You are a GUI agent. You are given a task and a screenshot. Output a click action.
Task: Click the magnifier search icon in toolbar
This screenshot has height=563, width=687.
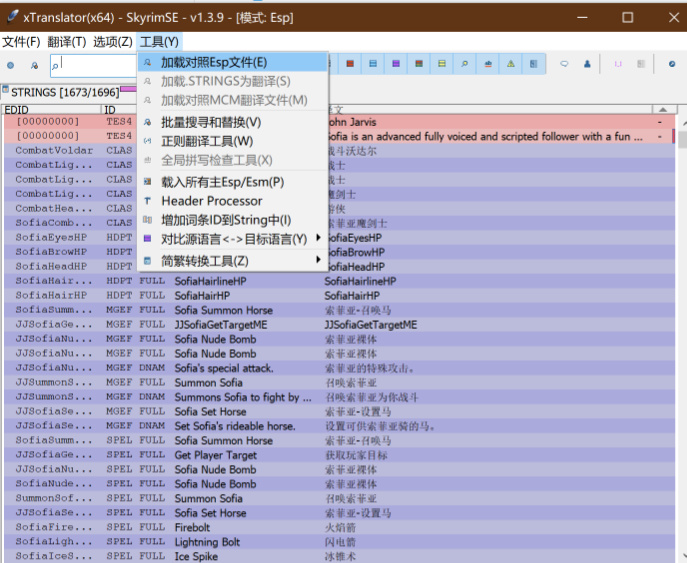click(x=465, y=64)
